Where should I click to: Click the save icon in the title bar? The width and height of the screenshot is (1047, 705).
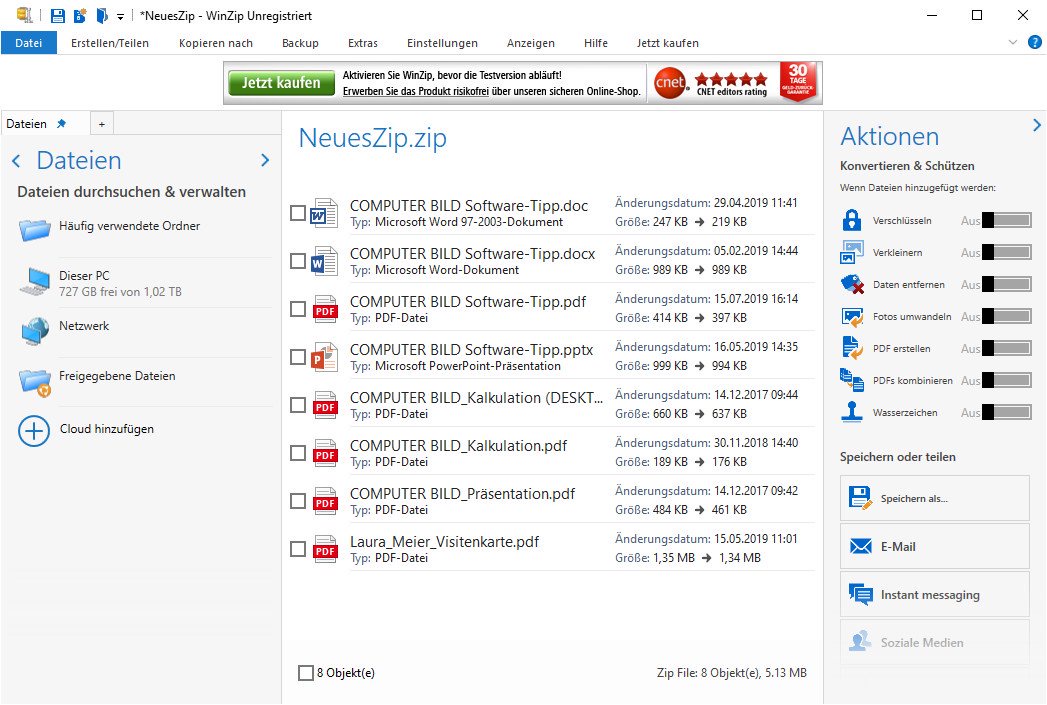pos(58,15)
